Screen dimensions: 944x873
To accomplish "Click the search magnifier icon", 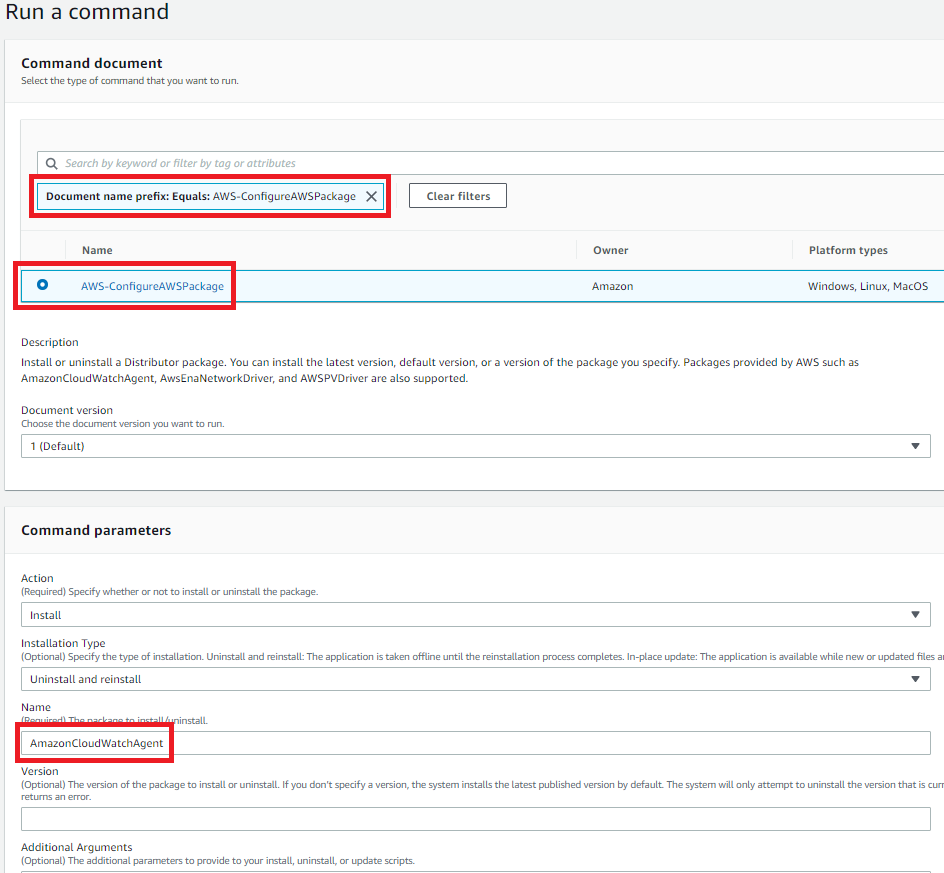I will click(x=51, y=162).
